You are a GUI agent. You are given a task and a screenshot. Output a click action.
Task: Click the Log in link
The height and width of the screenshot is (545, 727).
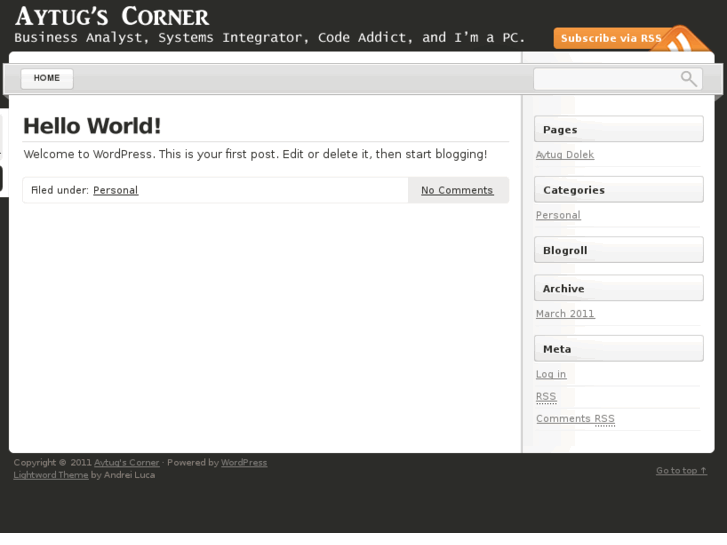(551, 374)
